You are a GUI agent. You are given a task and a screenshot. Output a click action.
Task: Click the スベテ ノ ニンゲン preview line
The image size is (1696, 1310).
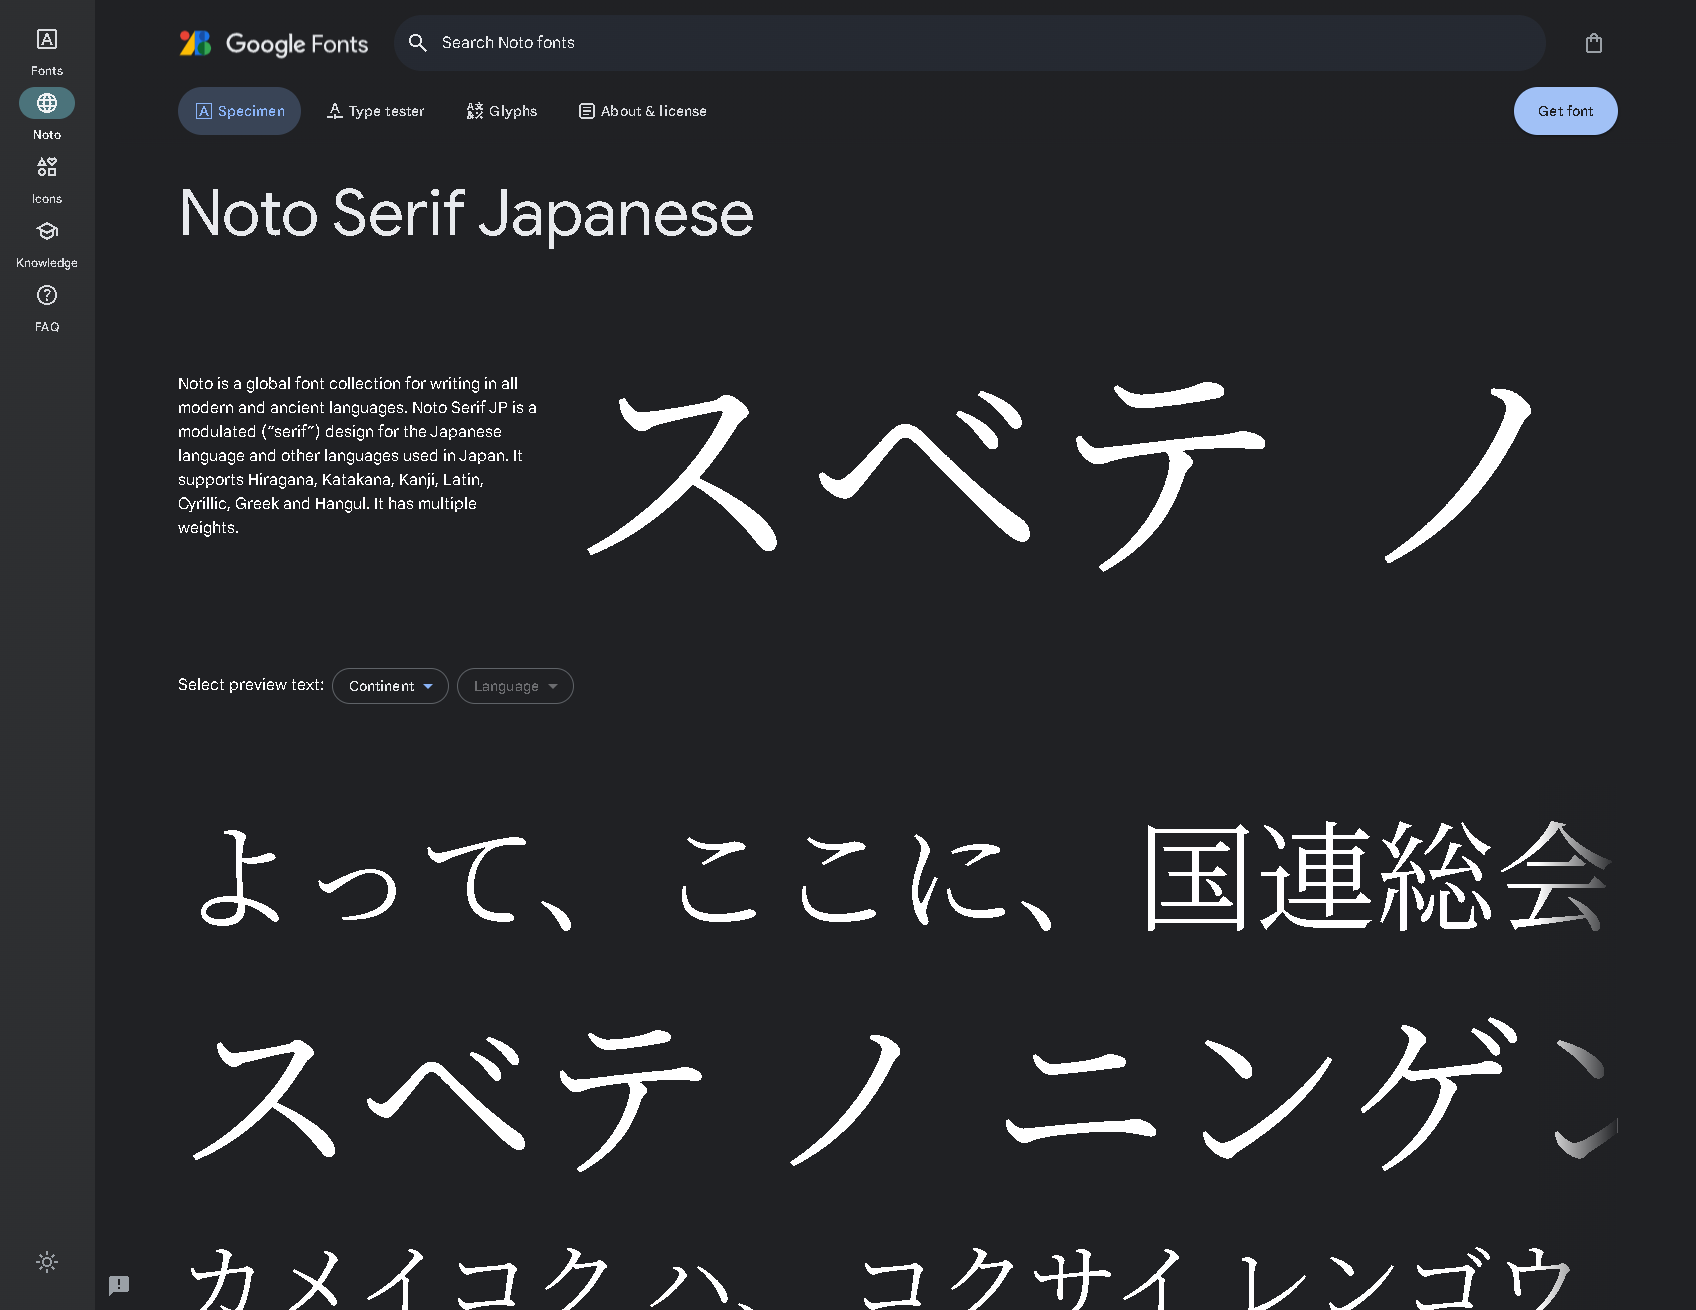[x=898, y=1095]
